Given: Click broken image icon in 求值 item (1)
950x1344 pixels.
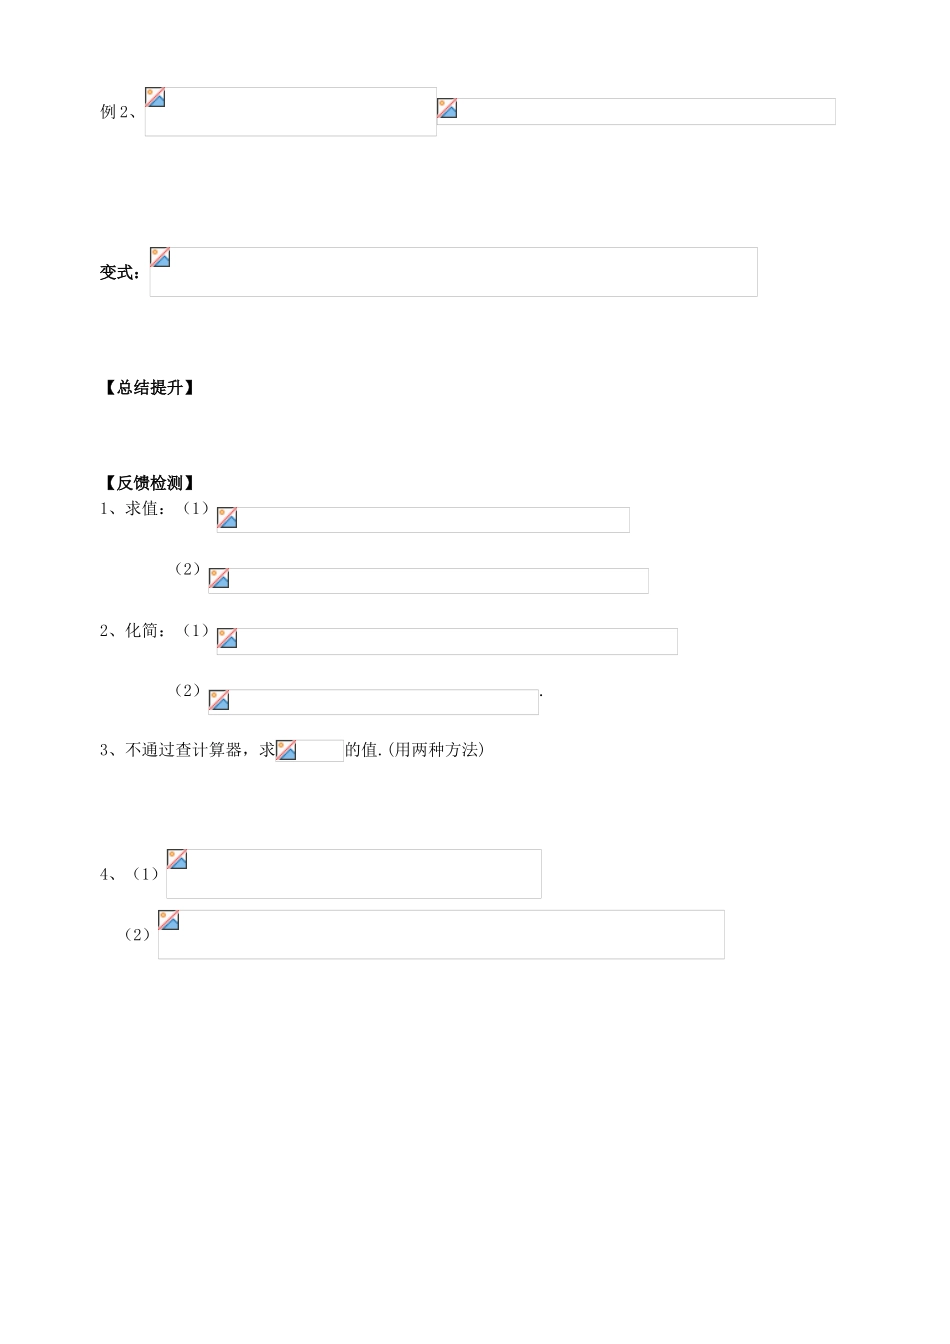Looking at the screenshot, I should point(227,517).
